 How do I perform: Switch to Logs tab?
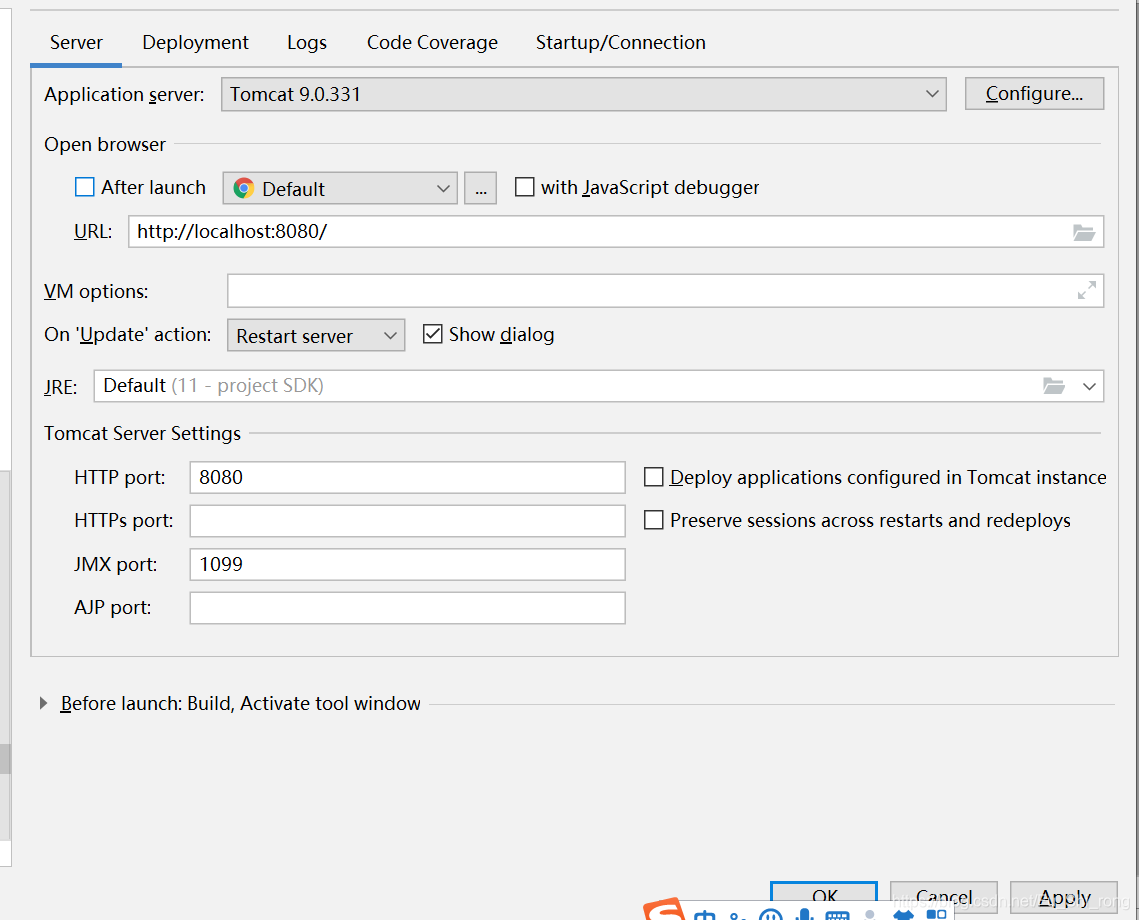tap(307, 43)
